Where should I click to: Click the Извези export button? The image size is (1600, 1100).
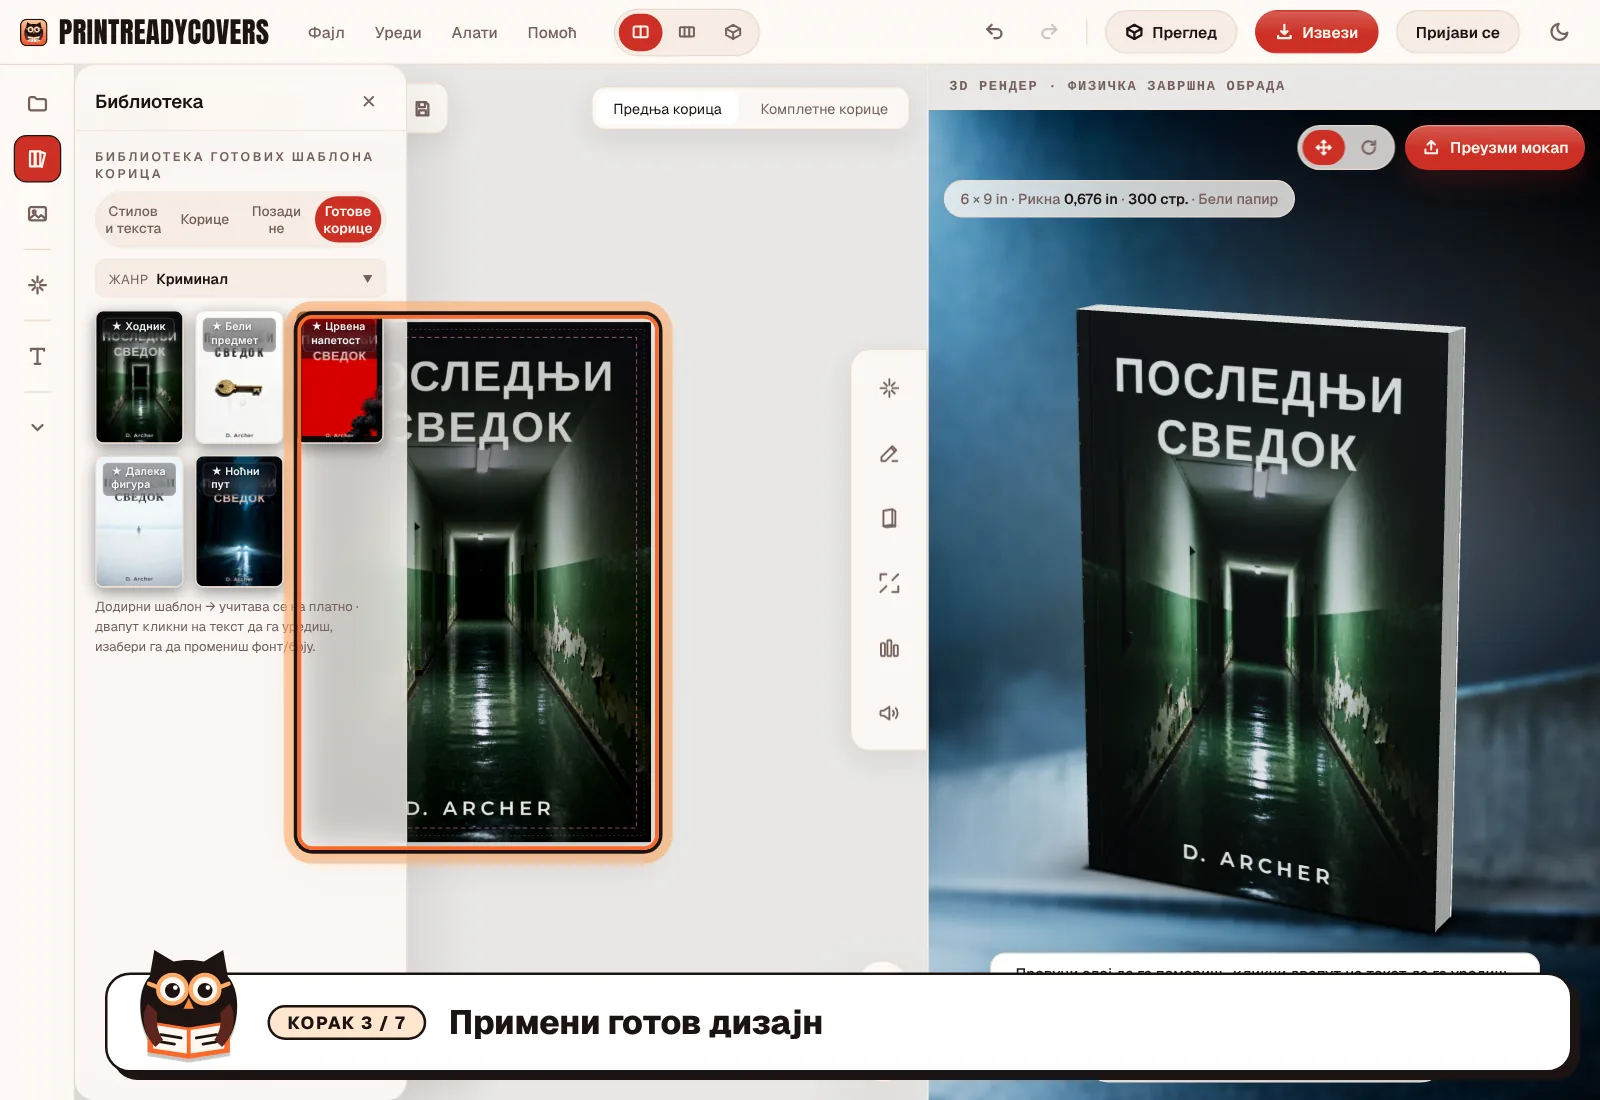1317,32
